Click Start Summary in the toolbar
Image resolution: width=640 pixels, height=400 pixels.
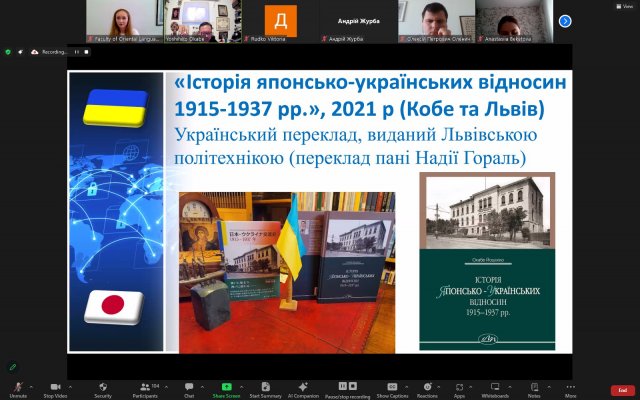coord(265,387)
